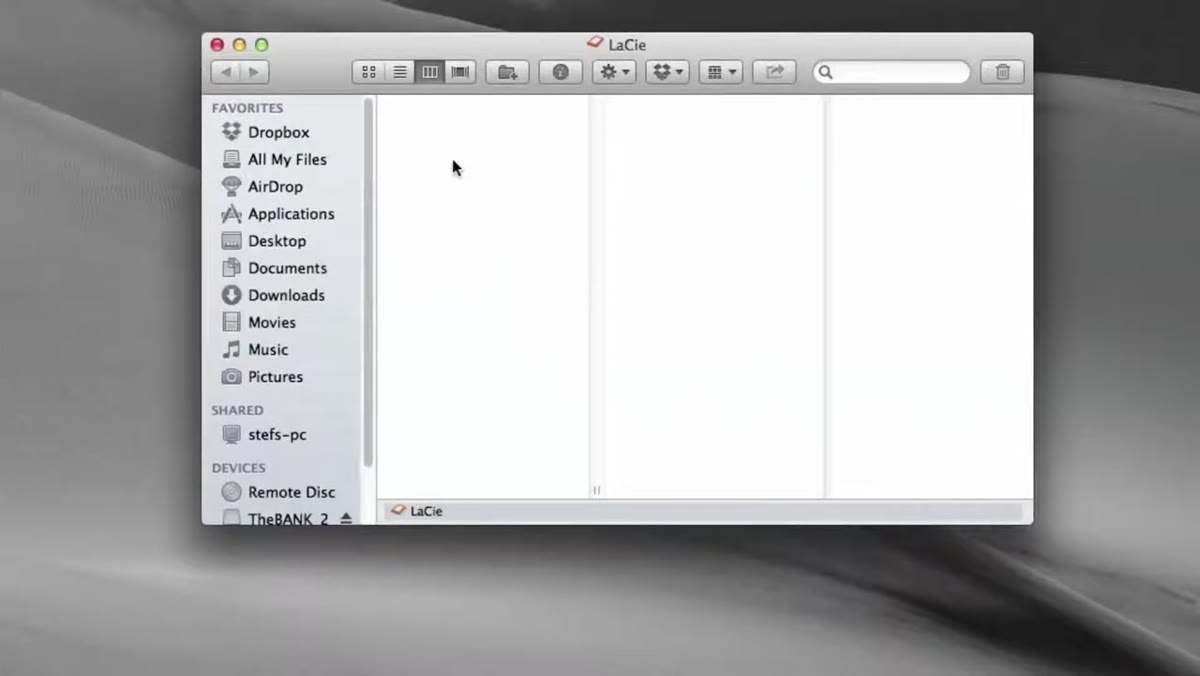Click the first column resize handle

tap(596, 490)
